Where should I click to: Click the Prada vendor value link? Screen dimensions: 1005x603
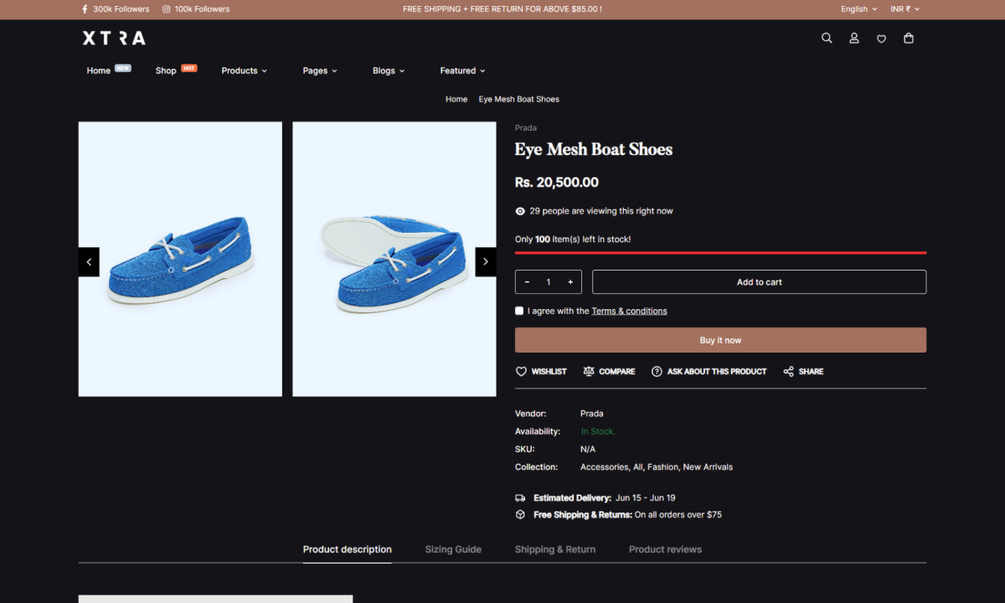tap(592, 414)
